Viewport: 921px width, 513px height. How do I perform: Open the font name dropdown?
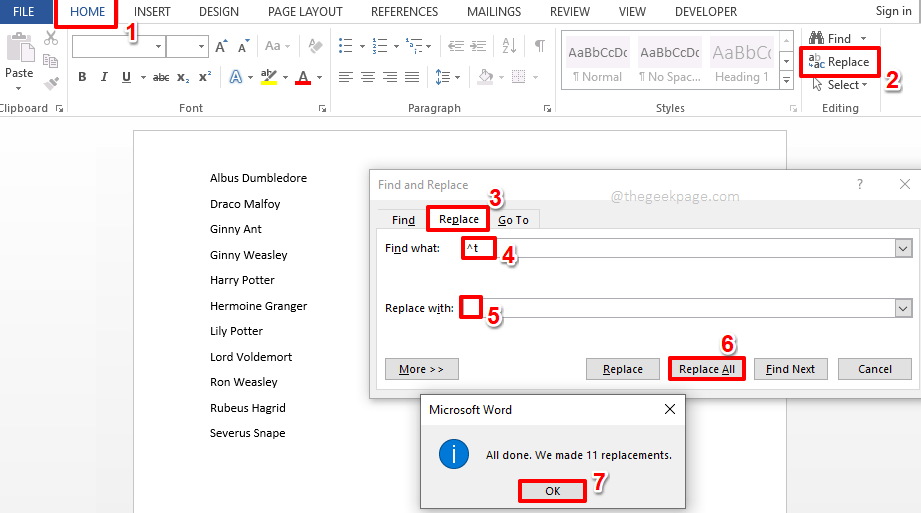(158, 46)
